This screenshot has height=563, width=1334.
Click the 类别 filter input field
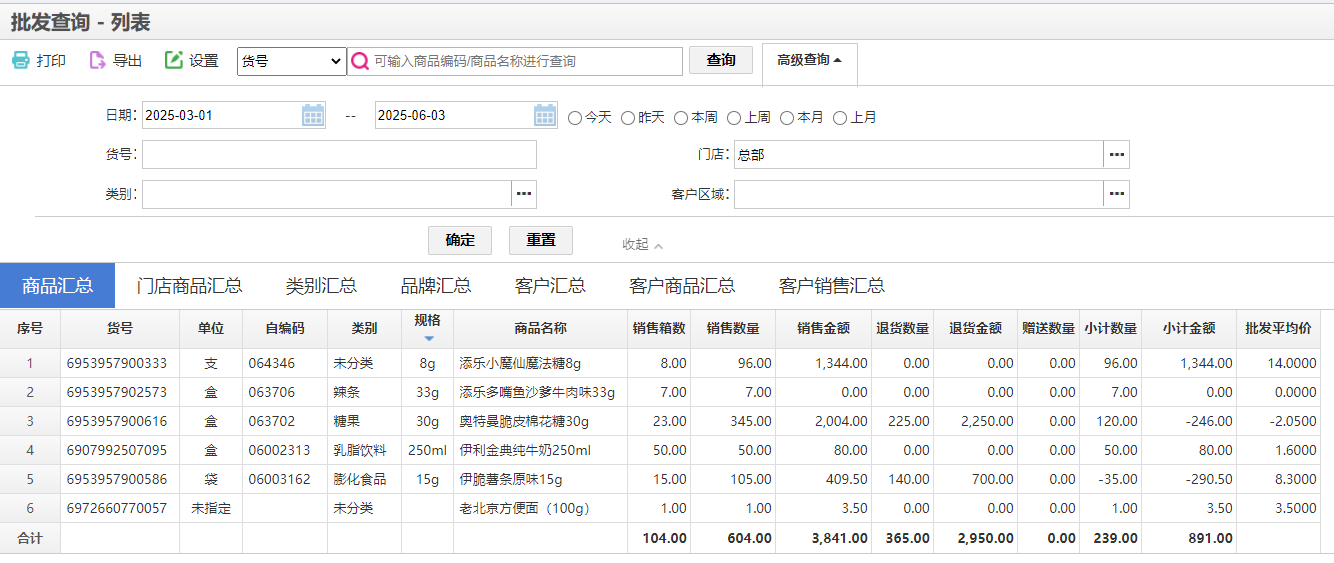(x=326, y=194)
